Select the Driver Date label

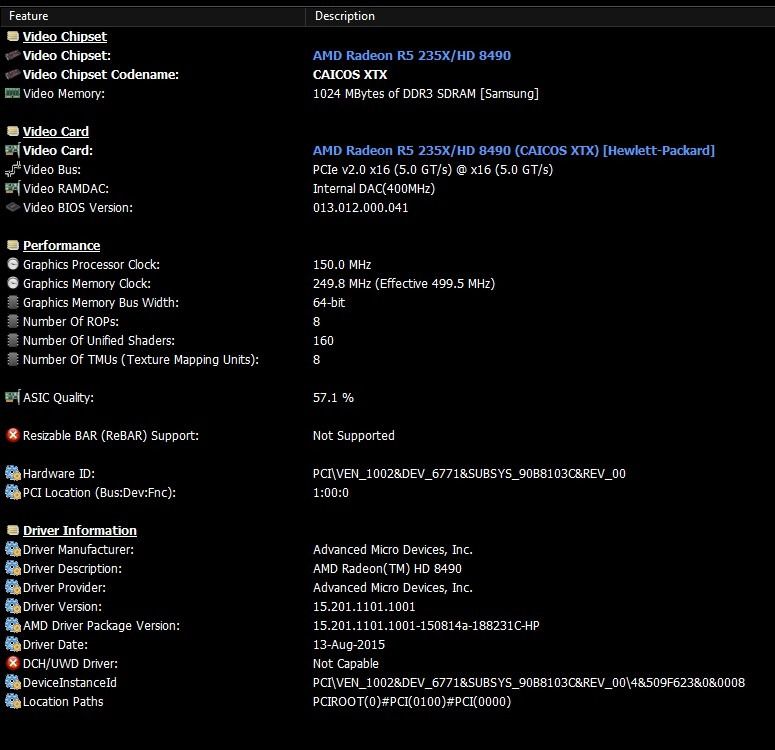point(55,645)
